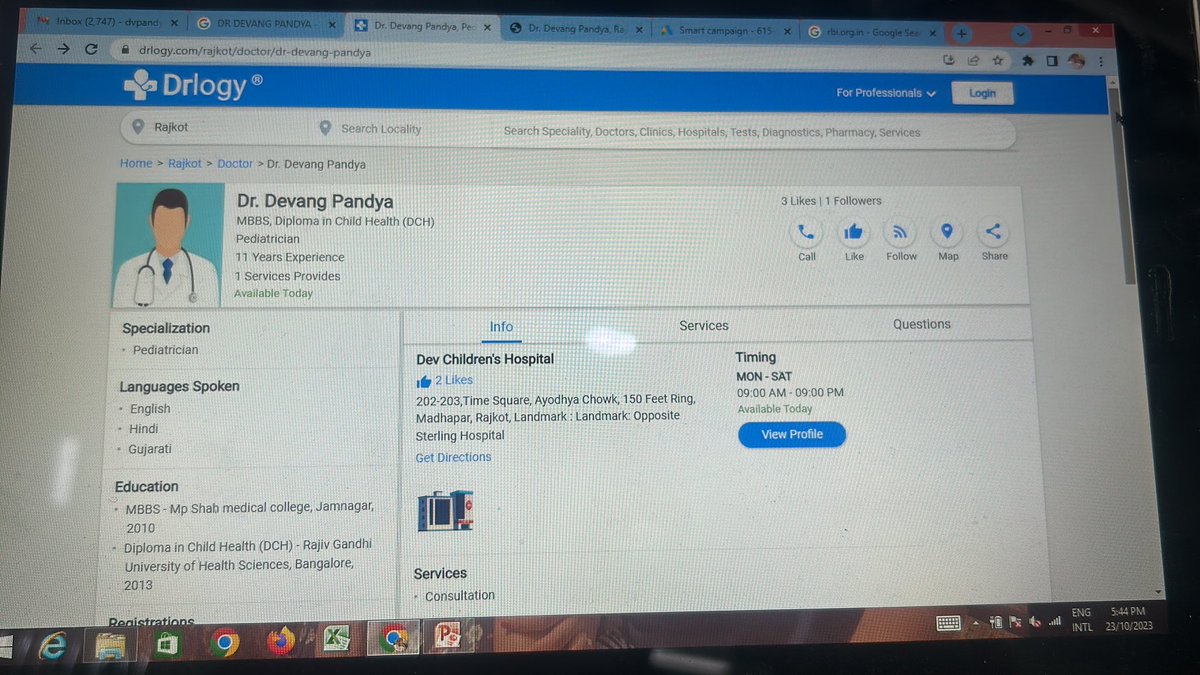The height and width of the screenshot is (675, 1200).
Task: Switch to the Services tab
Action: click(703, 325)
